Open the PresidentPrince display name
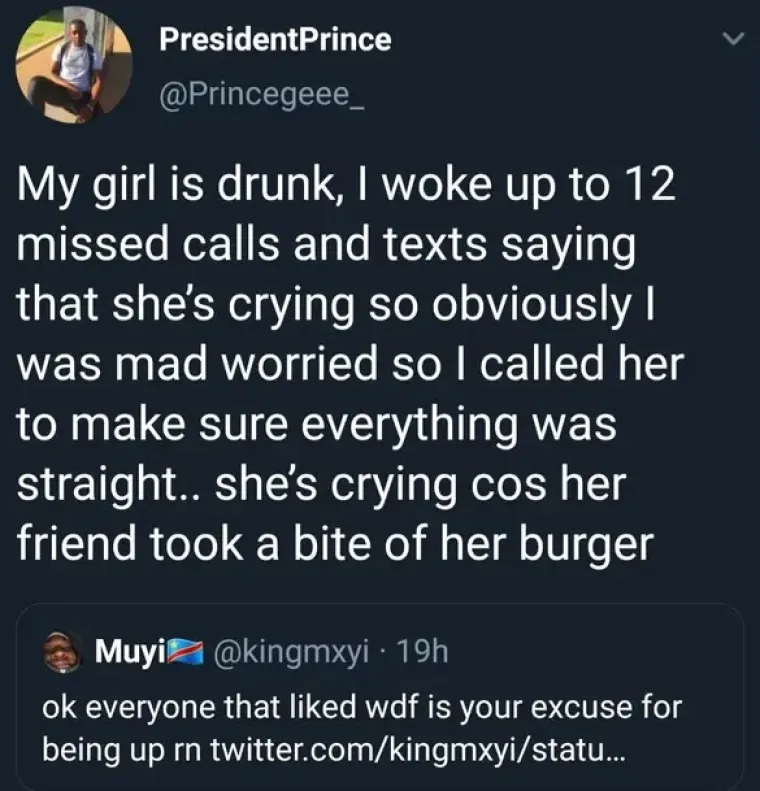This screenshot has width=760, height=791. [275, 40]
